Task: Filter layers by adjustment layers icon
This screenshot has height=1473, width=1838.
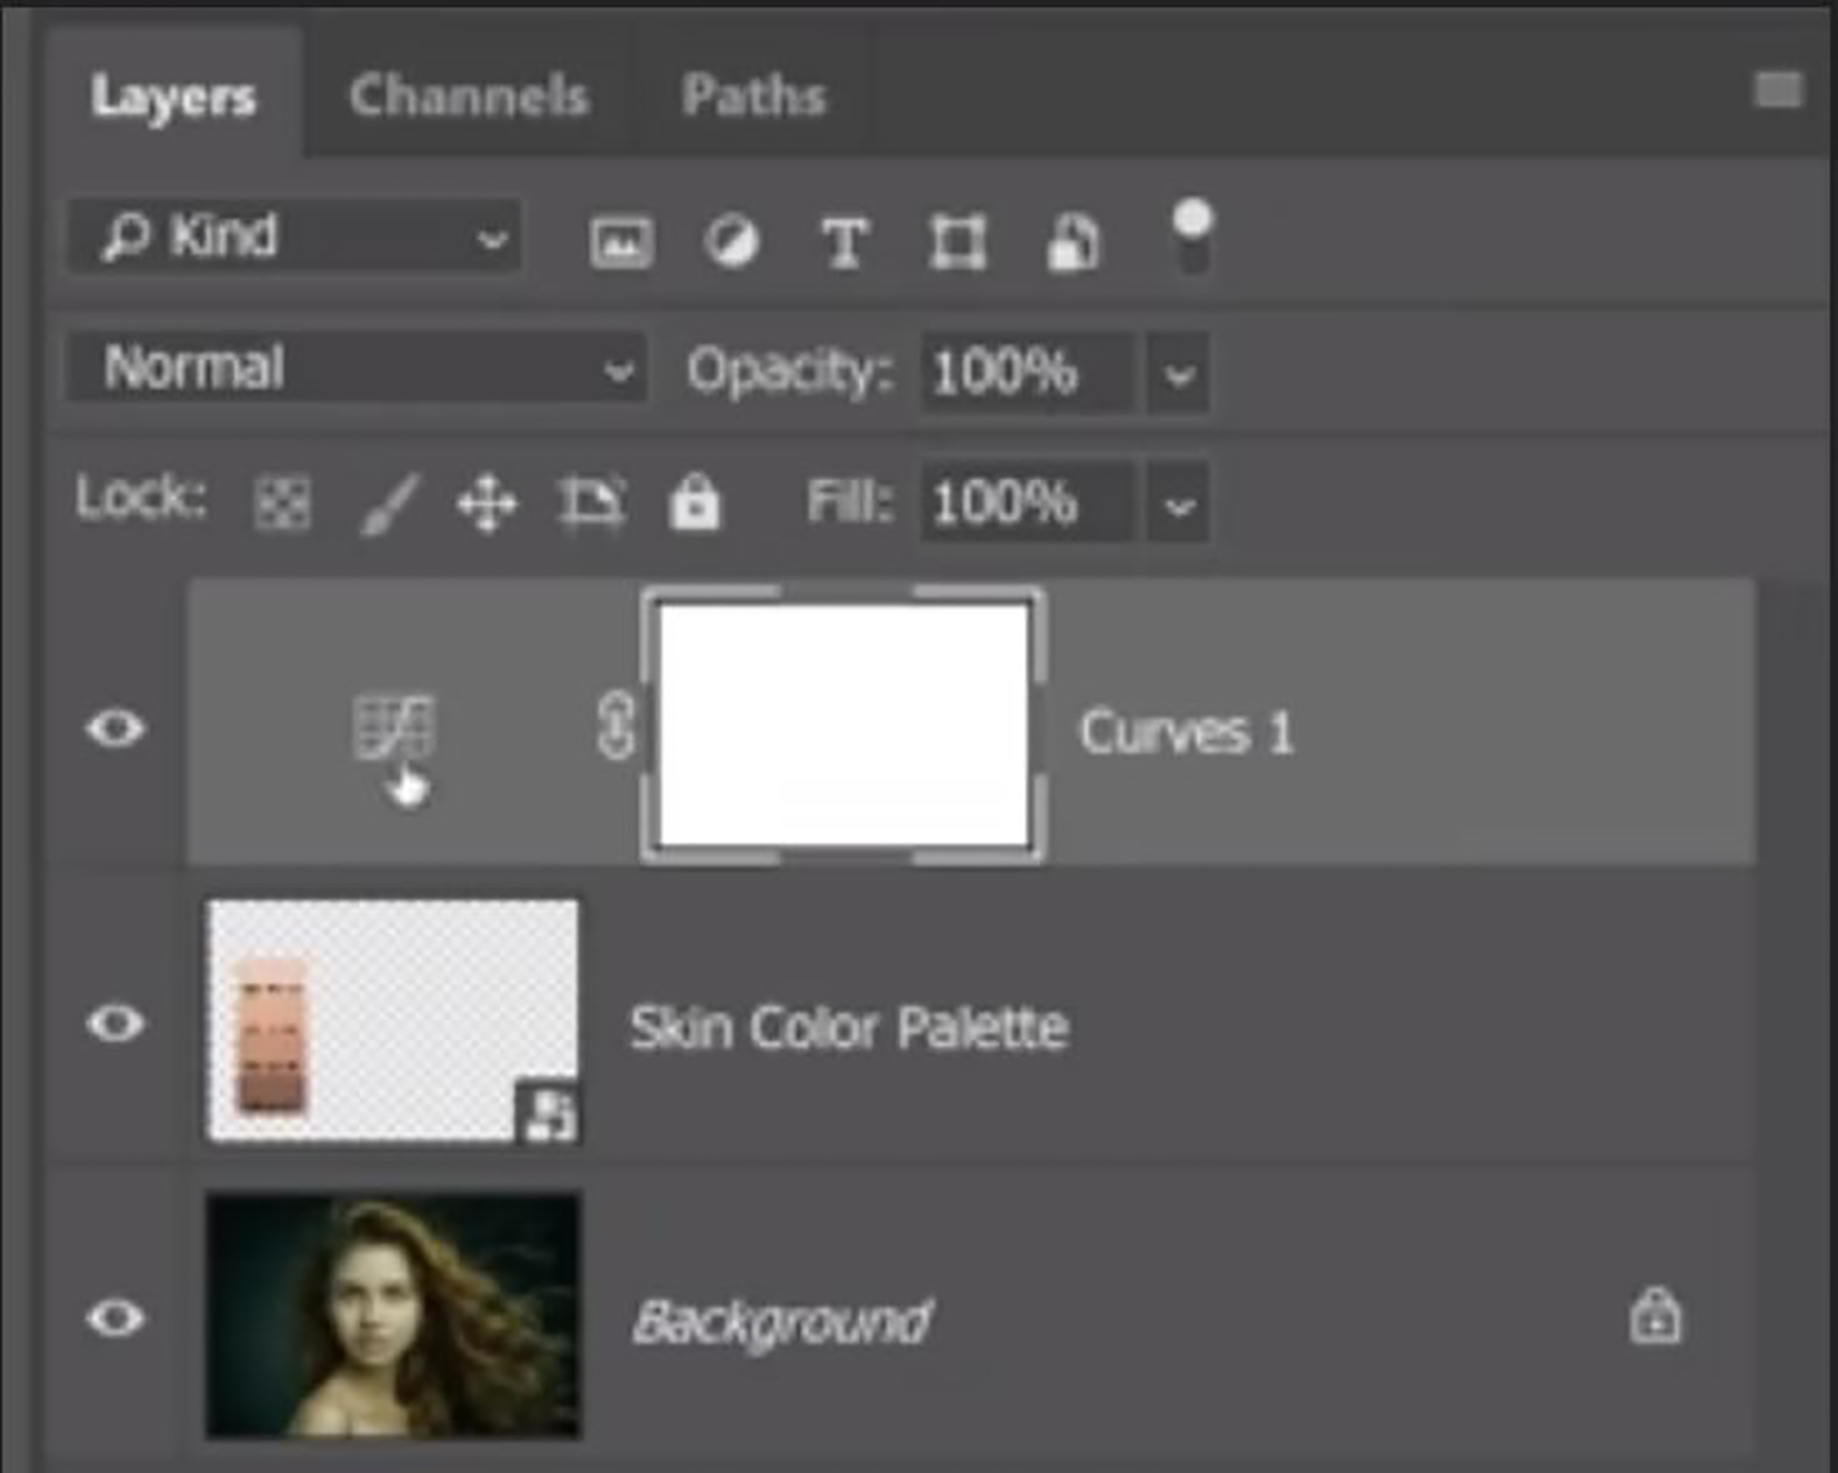Action: point(731,242)
